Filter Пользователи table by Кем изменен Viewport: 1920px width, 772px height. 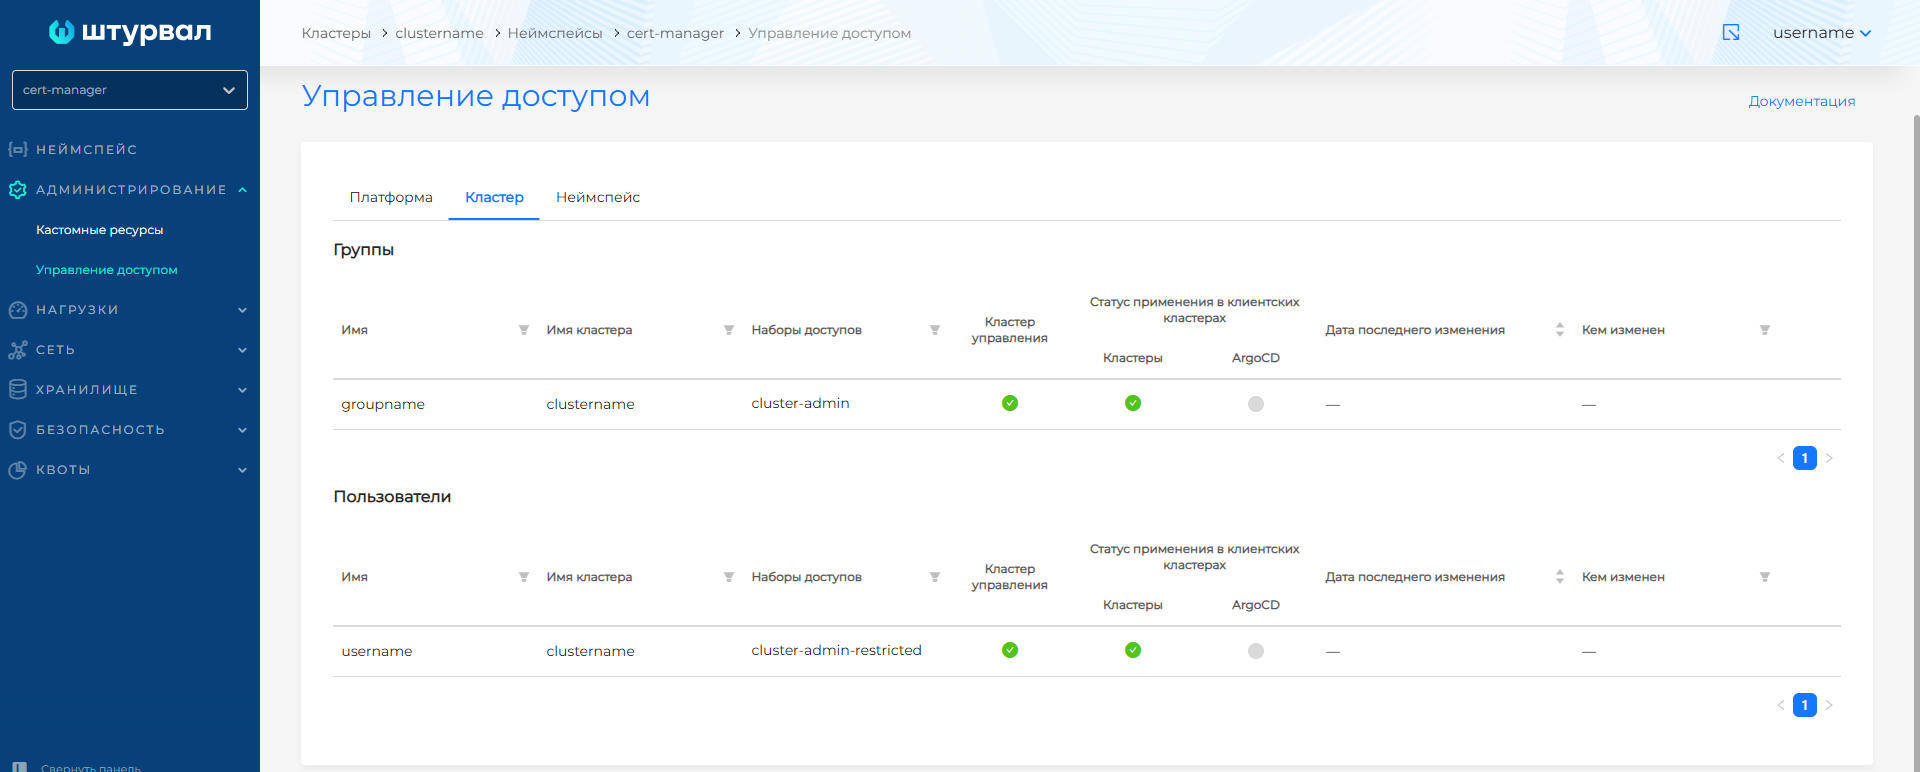[1765, 577]
